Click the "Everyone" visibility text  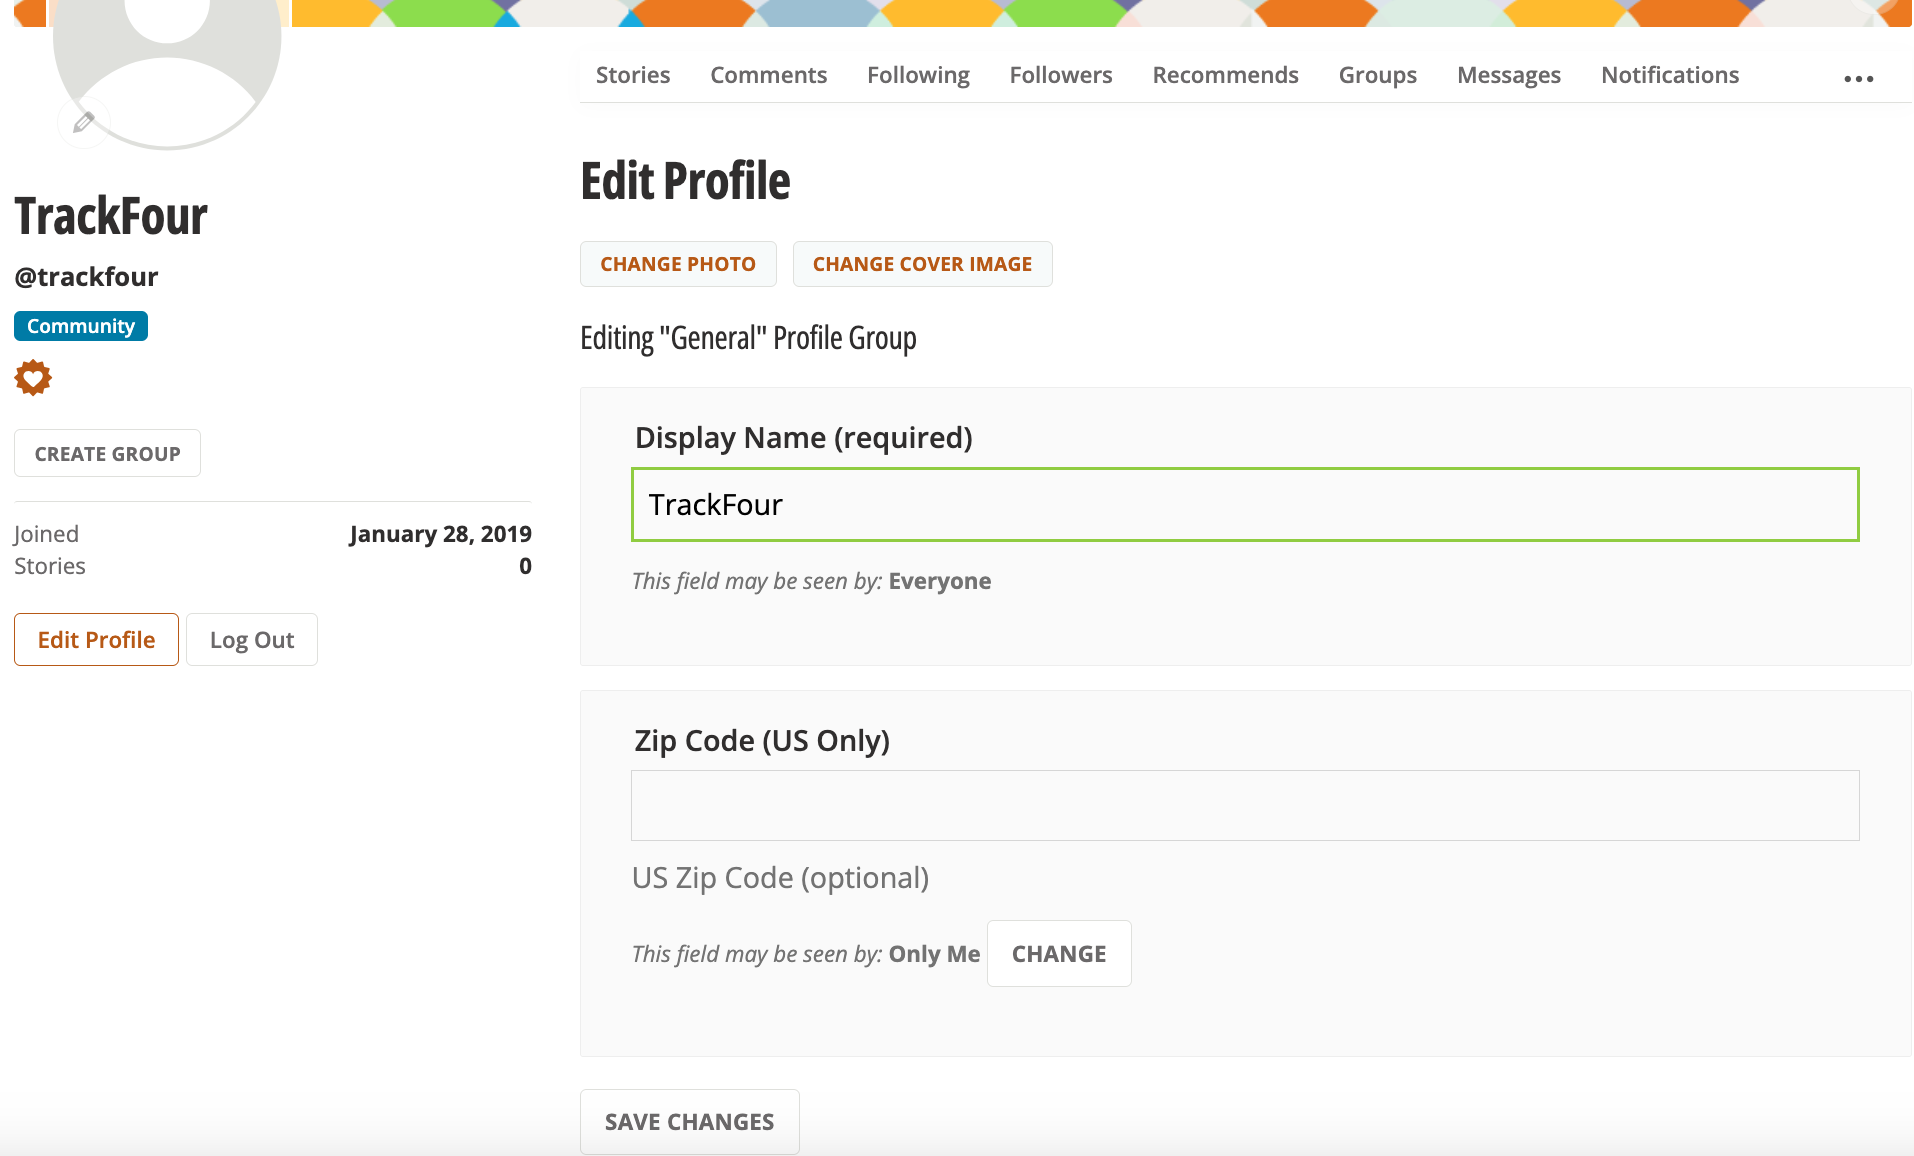[940, 581]
